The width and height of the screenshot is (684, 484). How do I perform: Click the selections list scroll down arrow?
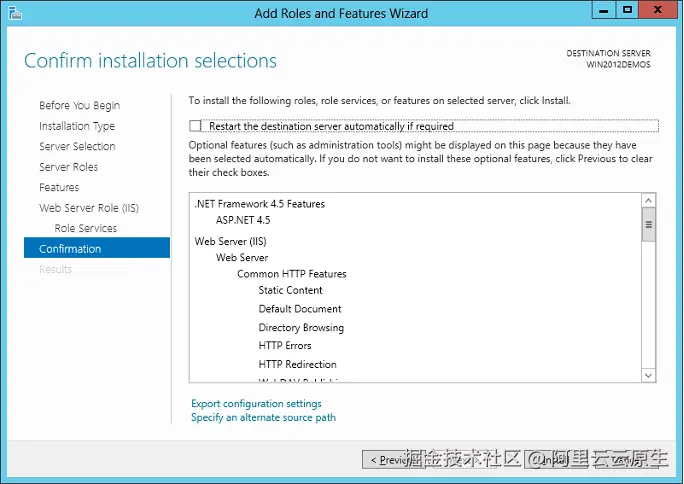[x=648, y=375]
